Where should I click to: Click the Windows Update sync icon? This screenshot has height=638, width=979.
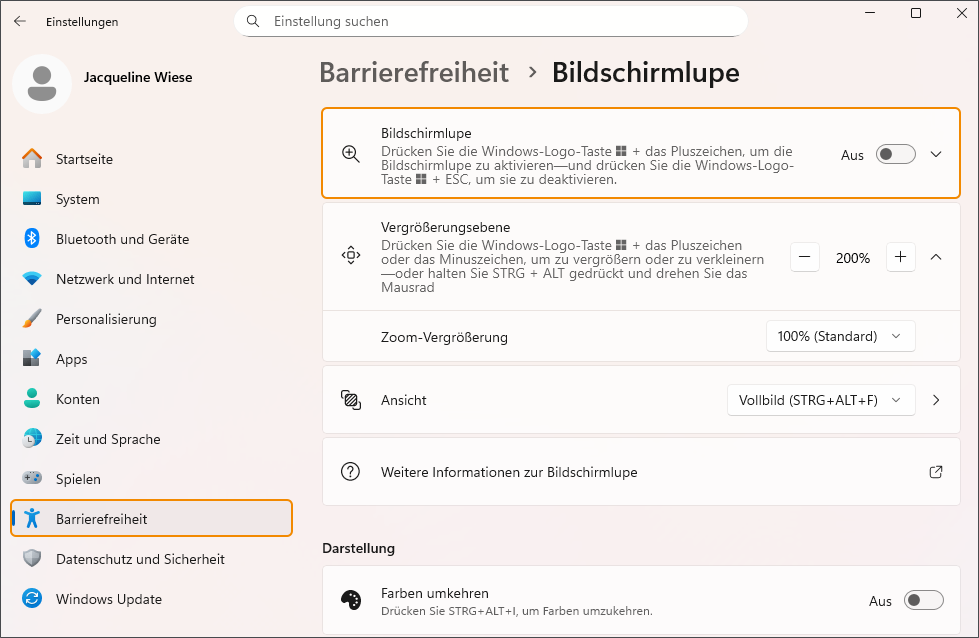click(x=32, y=599)
